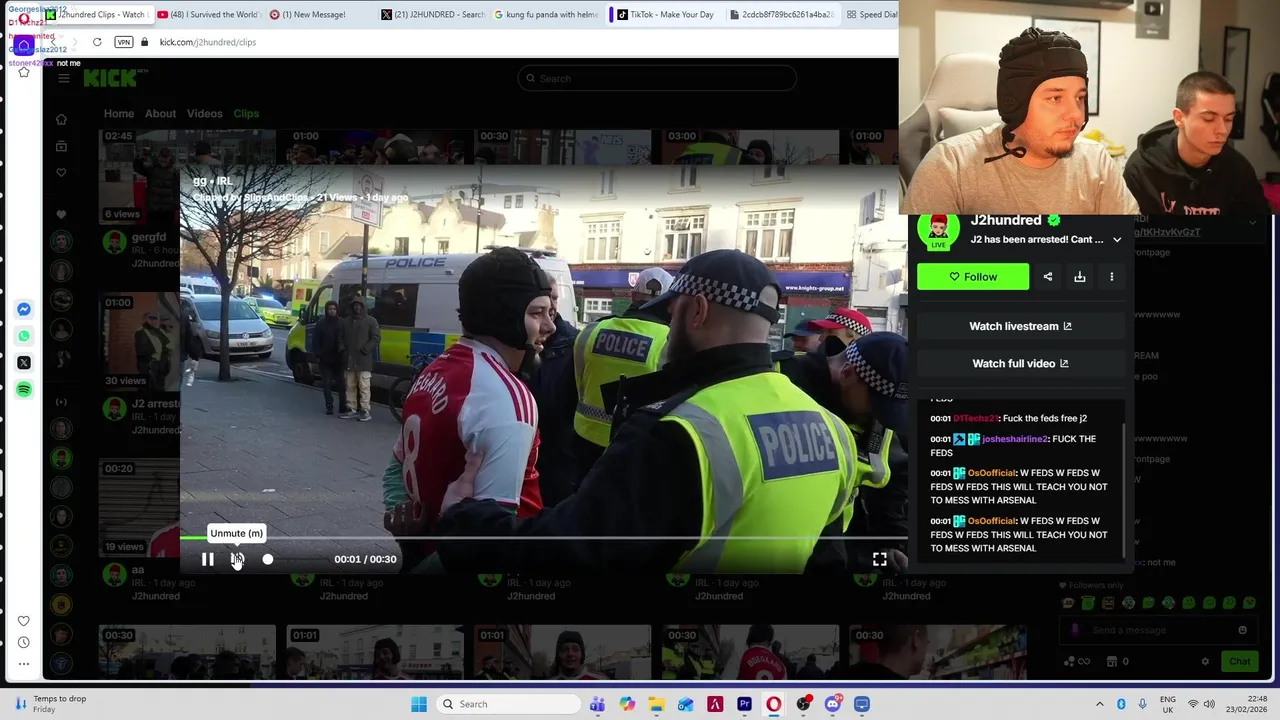Switch to New Message browser tab
Screen dimensions: 1280x720
click(313, 14)
